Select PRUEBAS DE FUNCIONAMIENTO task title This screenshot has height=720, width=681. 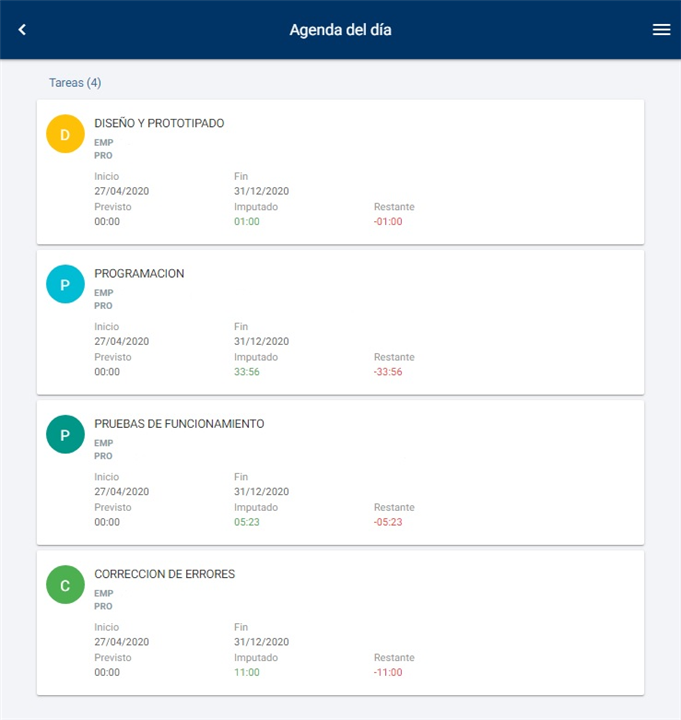click(179, 424)
